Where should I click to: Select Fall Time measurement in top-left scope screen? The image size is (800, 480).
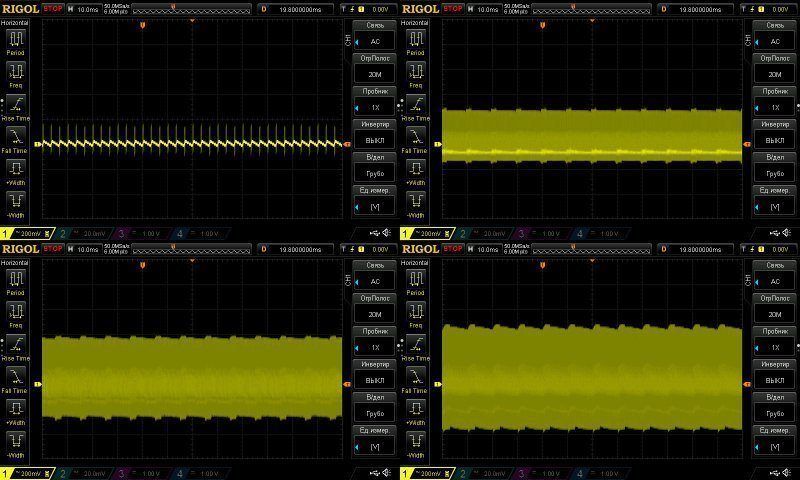16,140
